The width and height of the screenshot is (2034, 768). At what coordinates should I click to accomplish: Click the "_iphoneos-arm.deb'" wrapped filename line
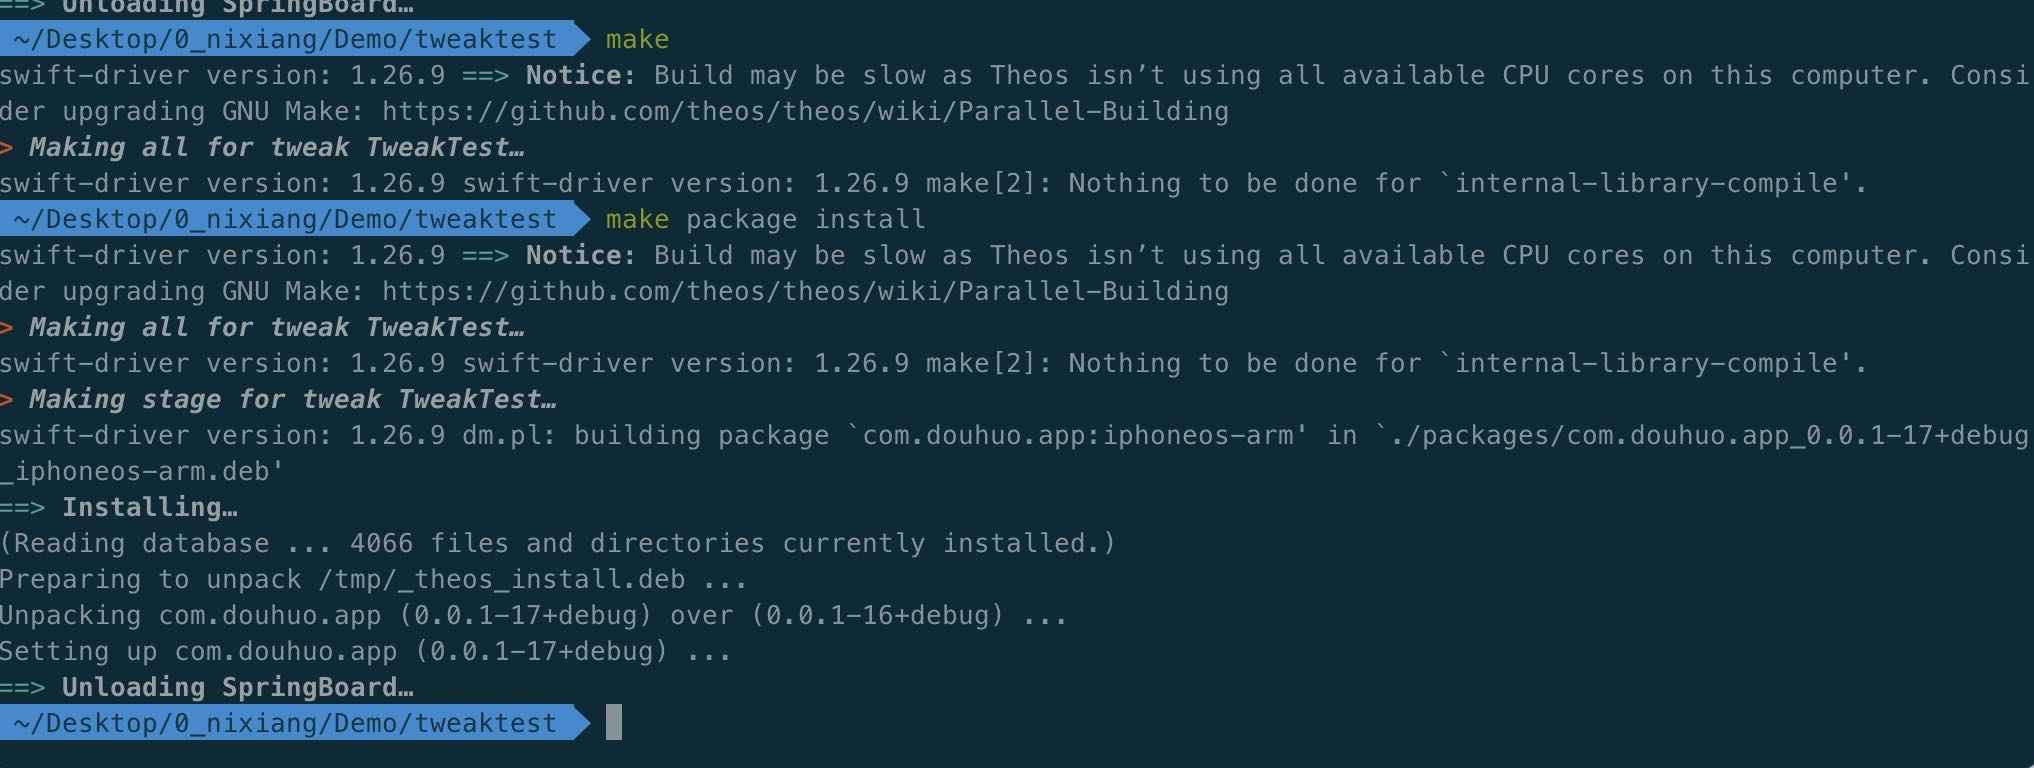(x=142, y=471)
